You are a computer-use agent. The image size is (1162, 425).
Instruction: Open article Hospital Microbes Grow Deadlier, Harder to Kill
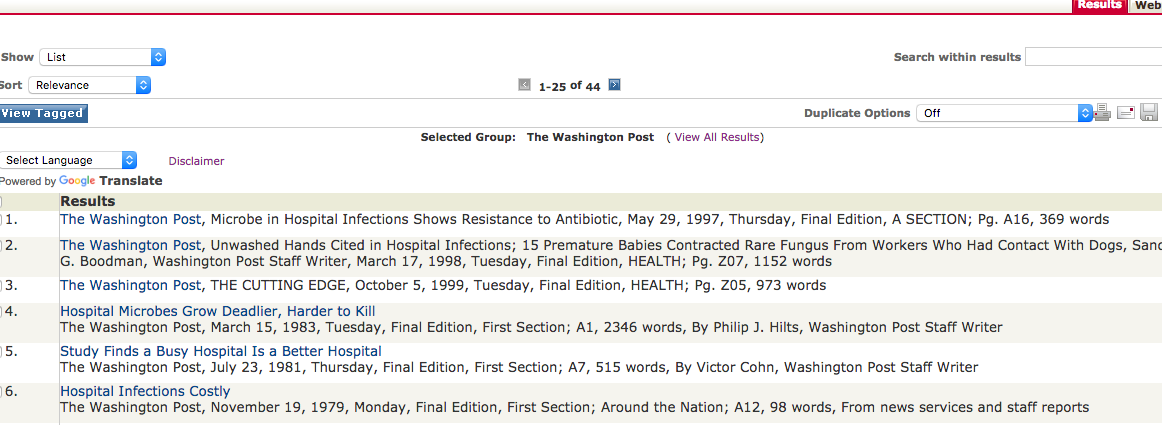coord(218,311)
